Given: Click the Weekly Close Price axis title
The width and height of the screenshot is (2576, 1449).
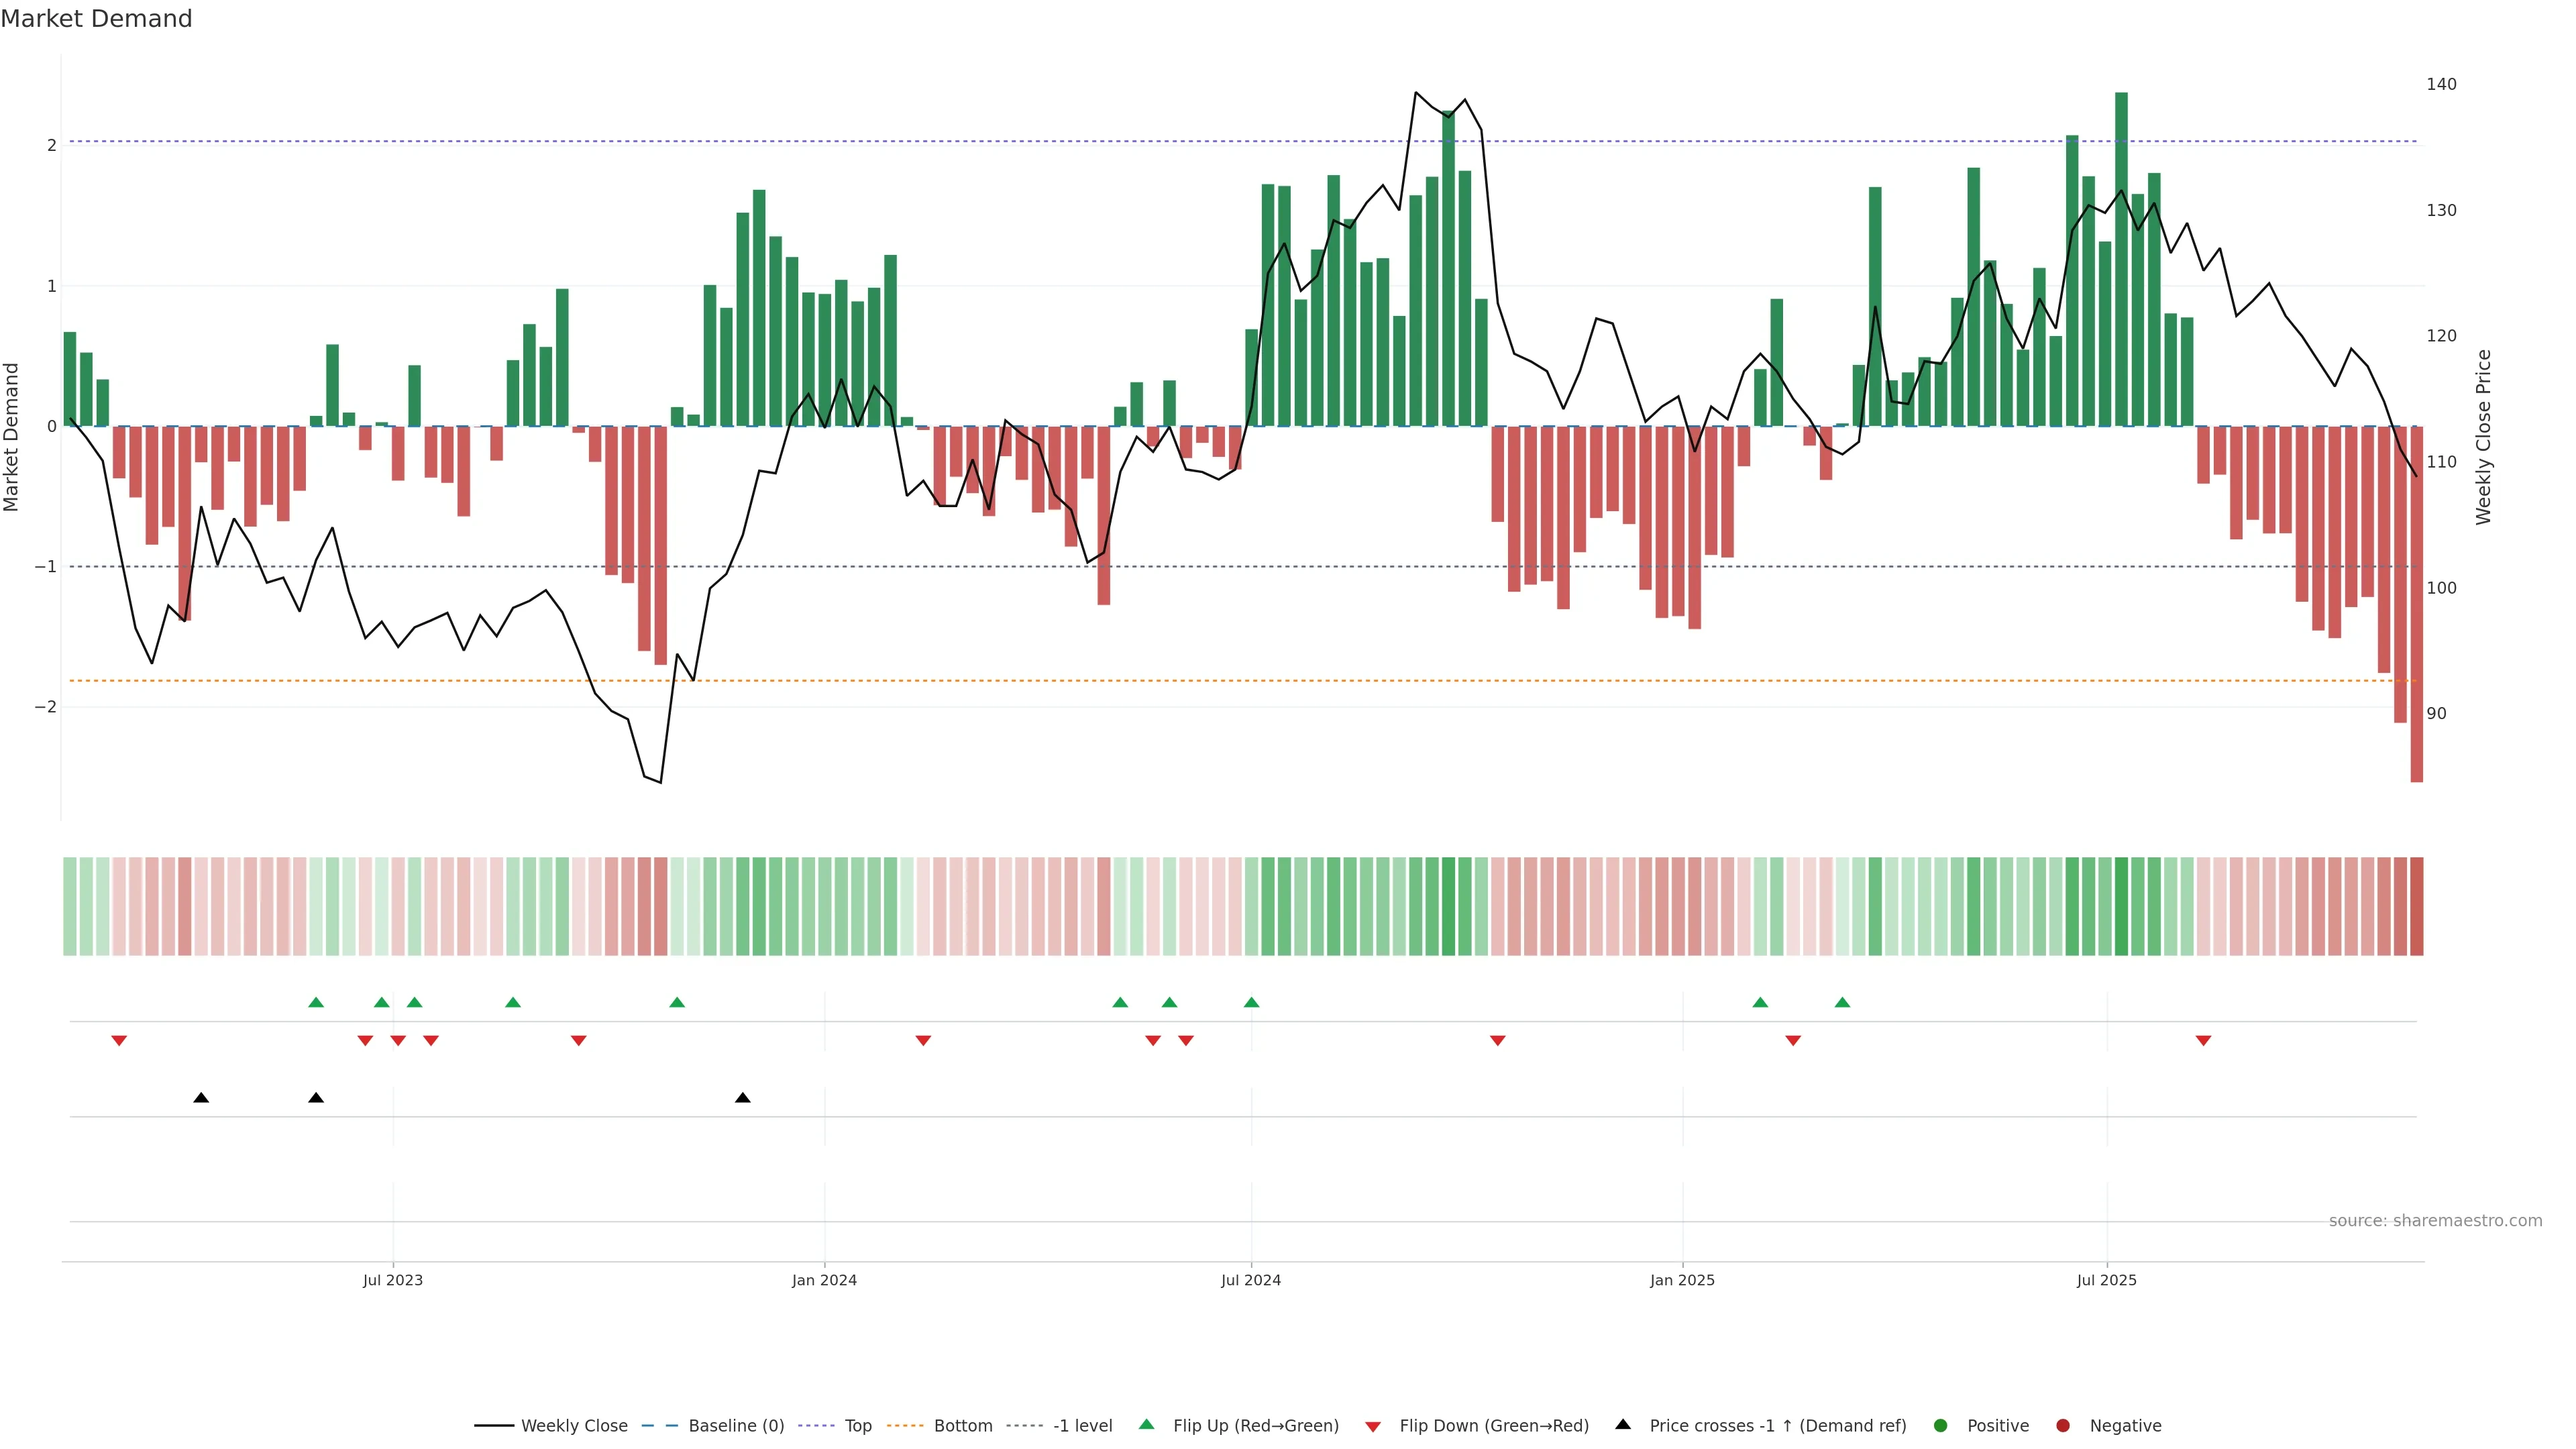Looking at the screenshot, I should pyautogui.click(x=2484, y=437).
